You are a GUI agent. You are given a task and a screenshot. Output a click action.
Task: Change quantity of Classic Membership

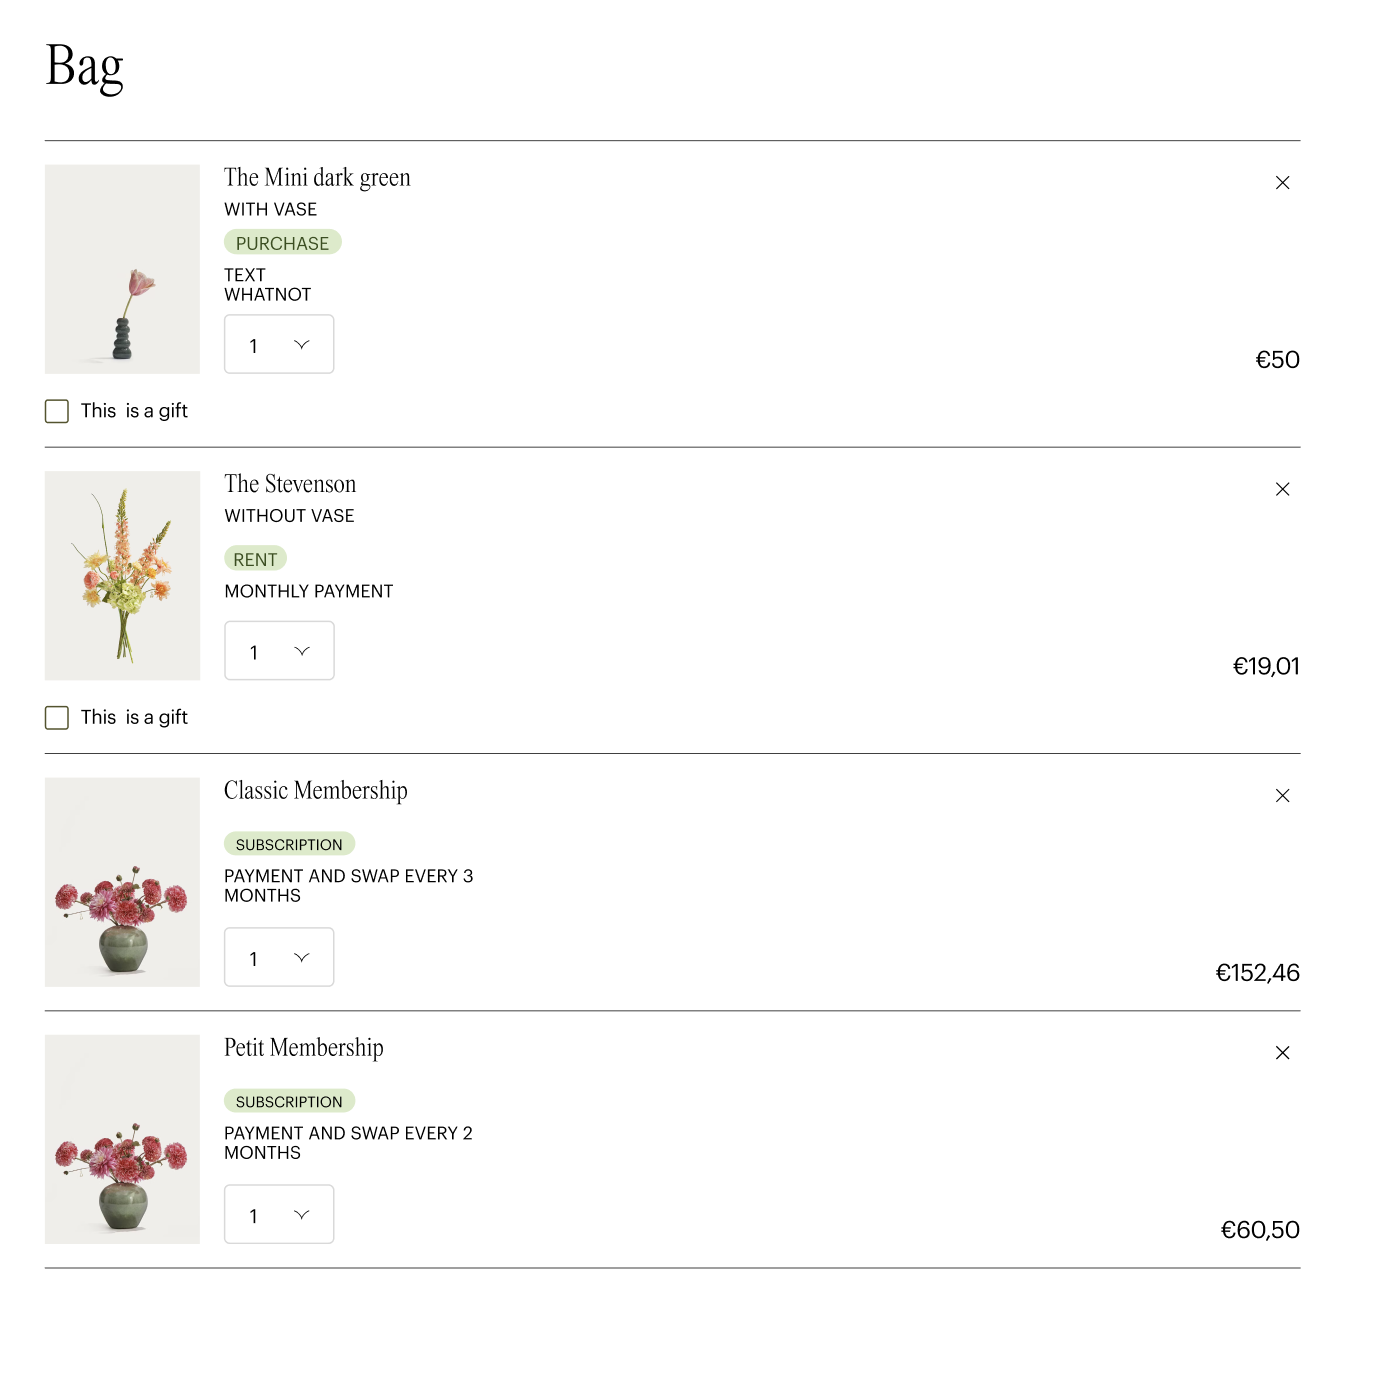pyautogui.click(x=279, y=958)
